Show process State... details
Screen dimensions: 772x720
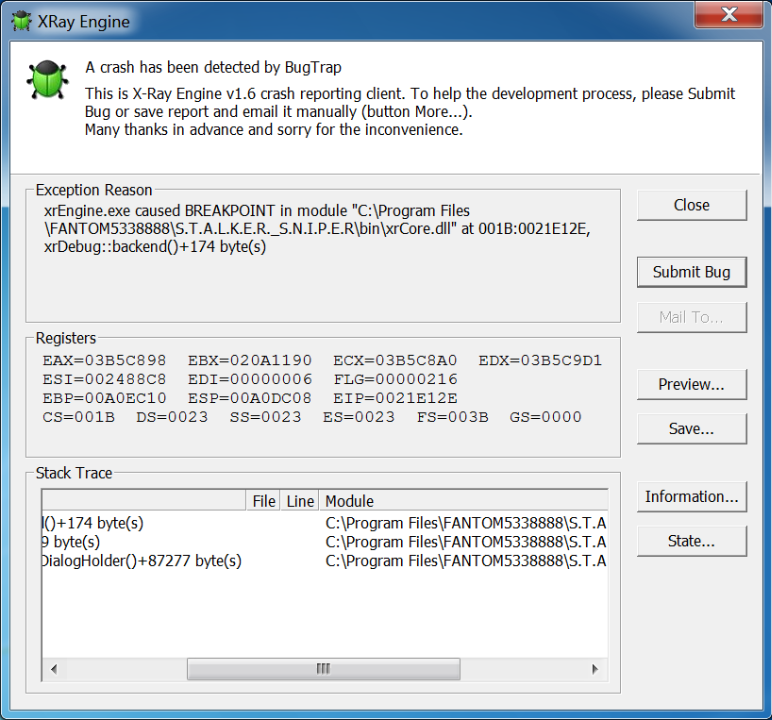[691, 541]
